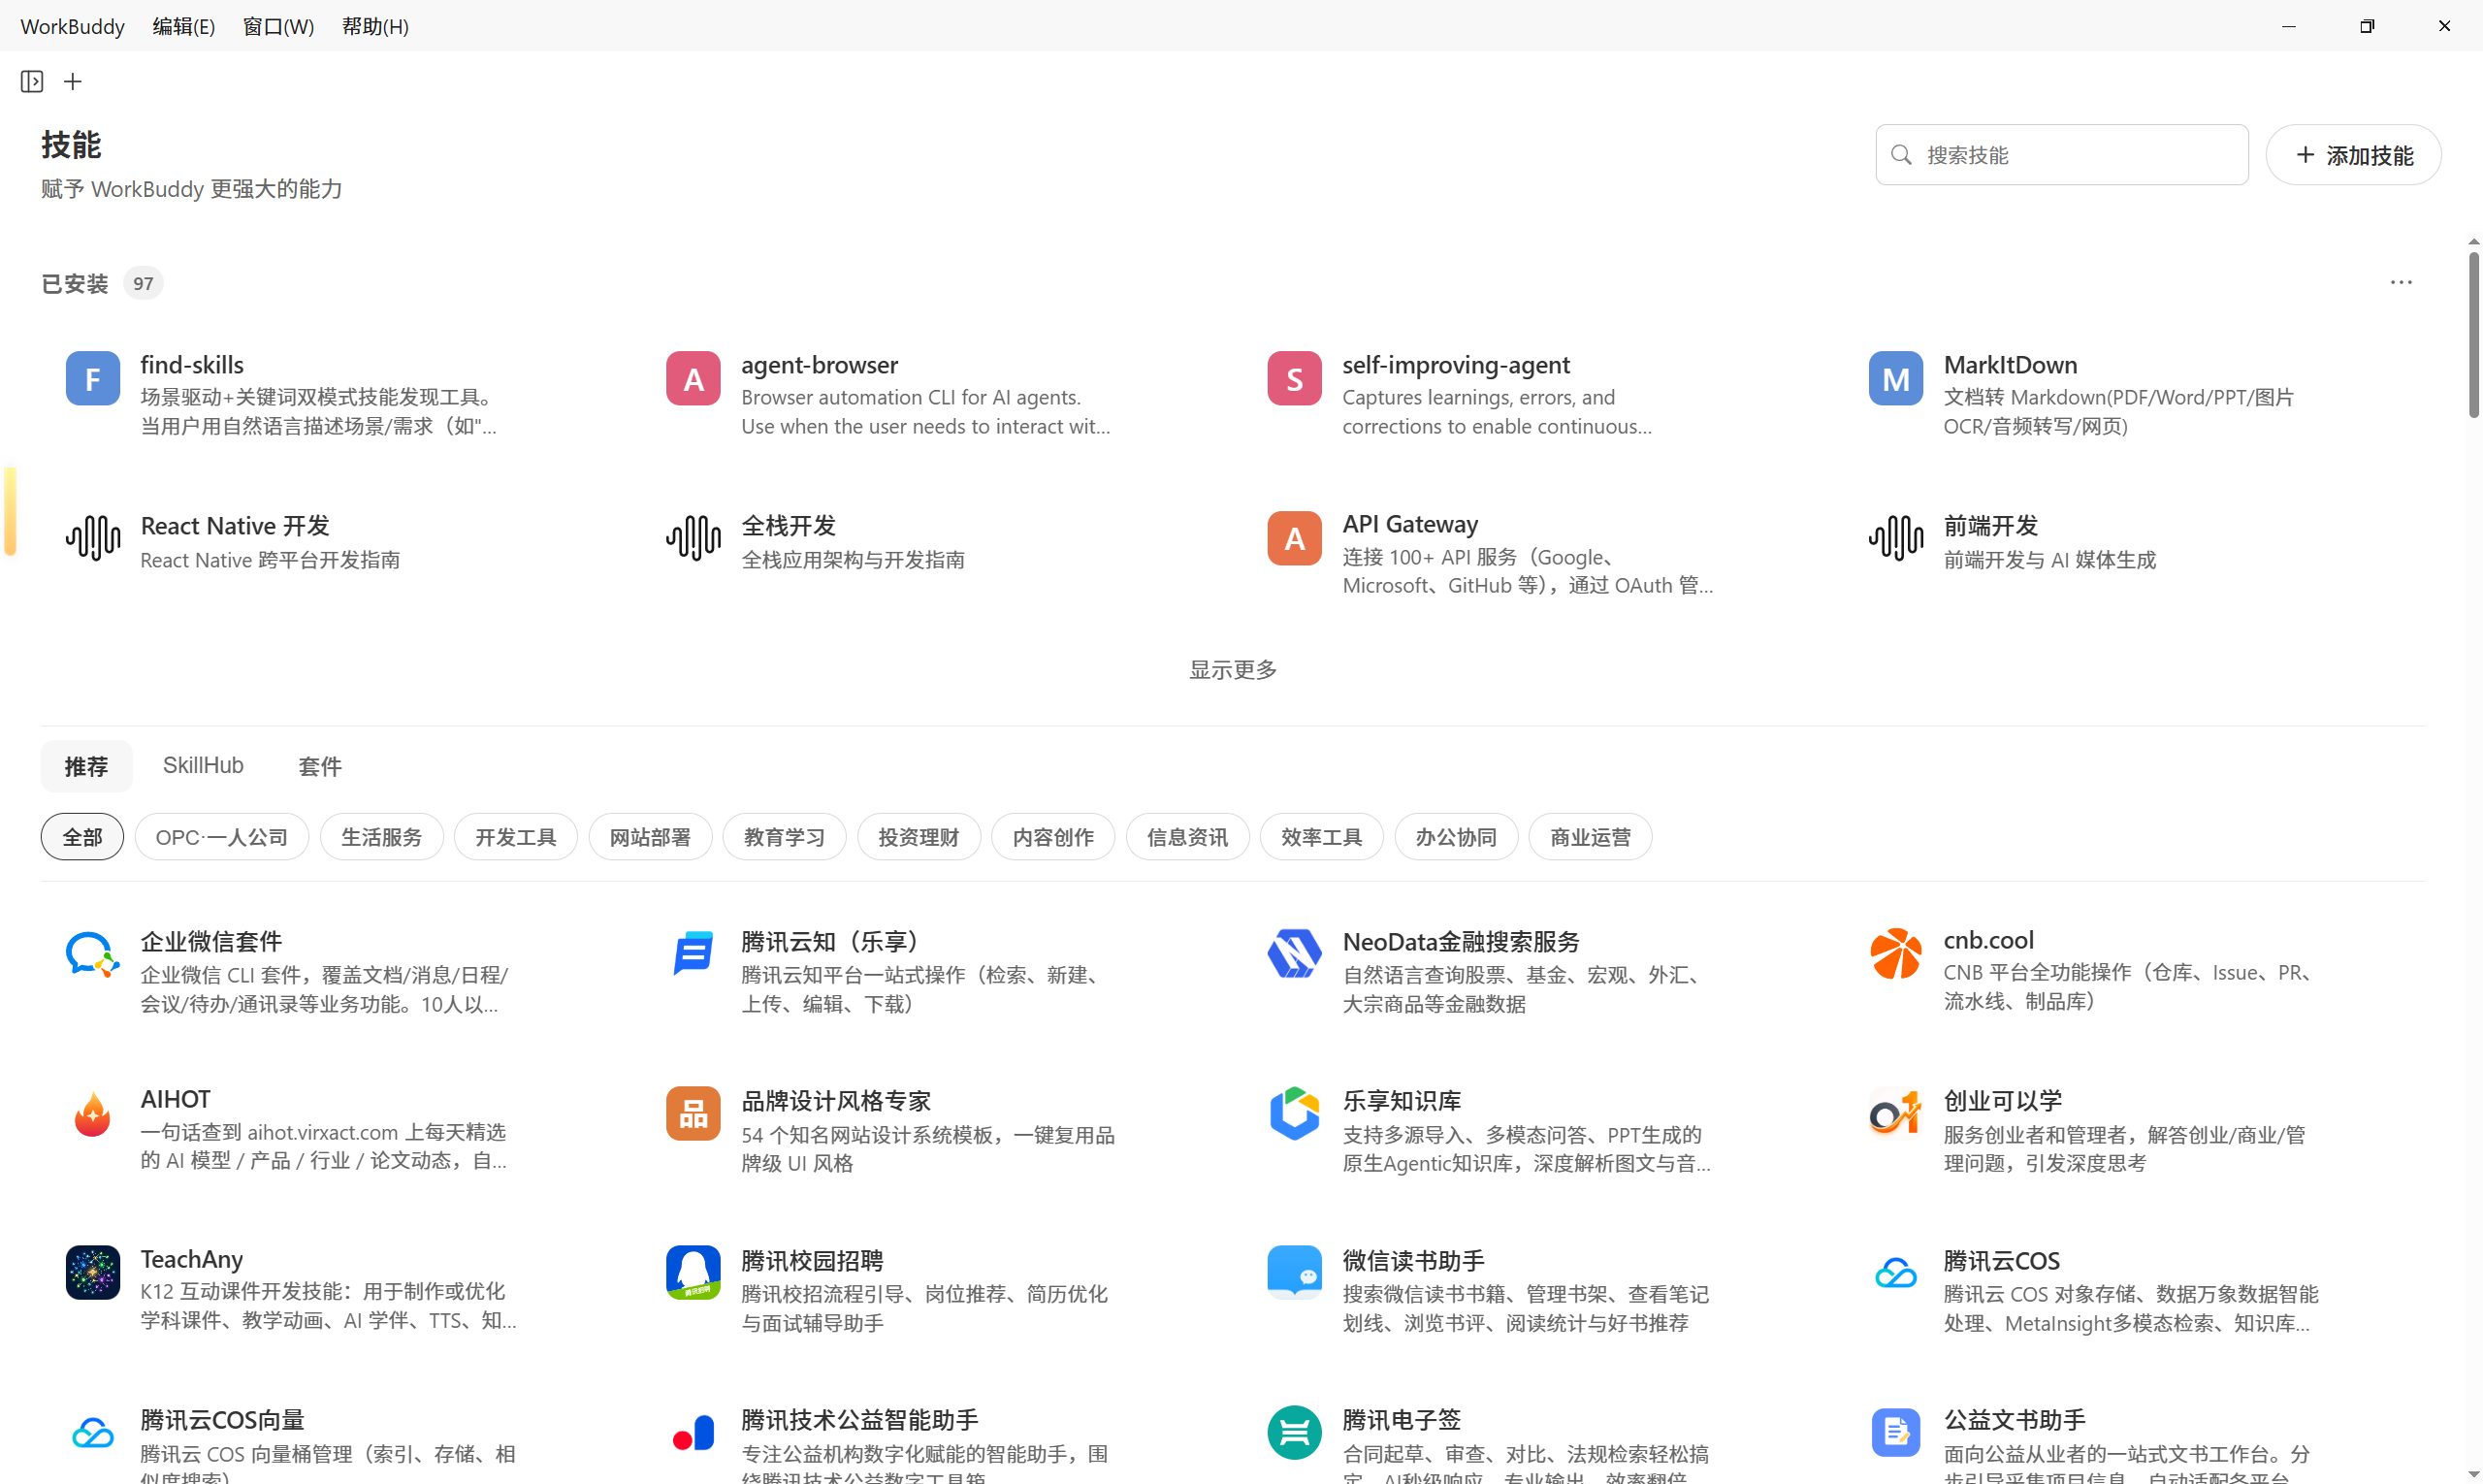Select the 生活服务 category filter
This screenshot has height=1484, width=2483.
click(382, 837)
